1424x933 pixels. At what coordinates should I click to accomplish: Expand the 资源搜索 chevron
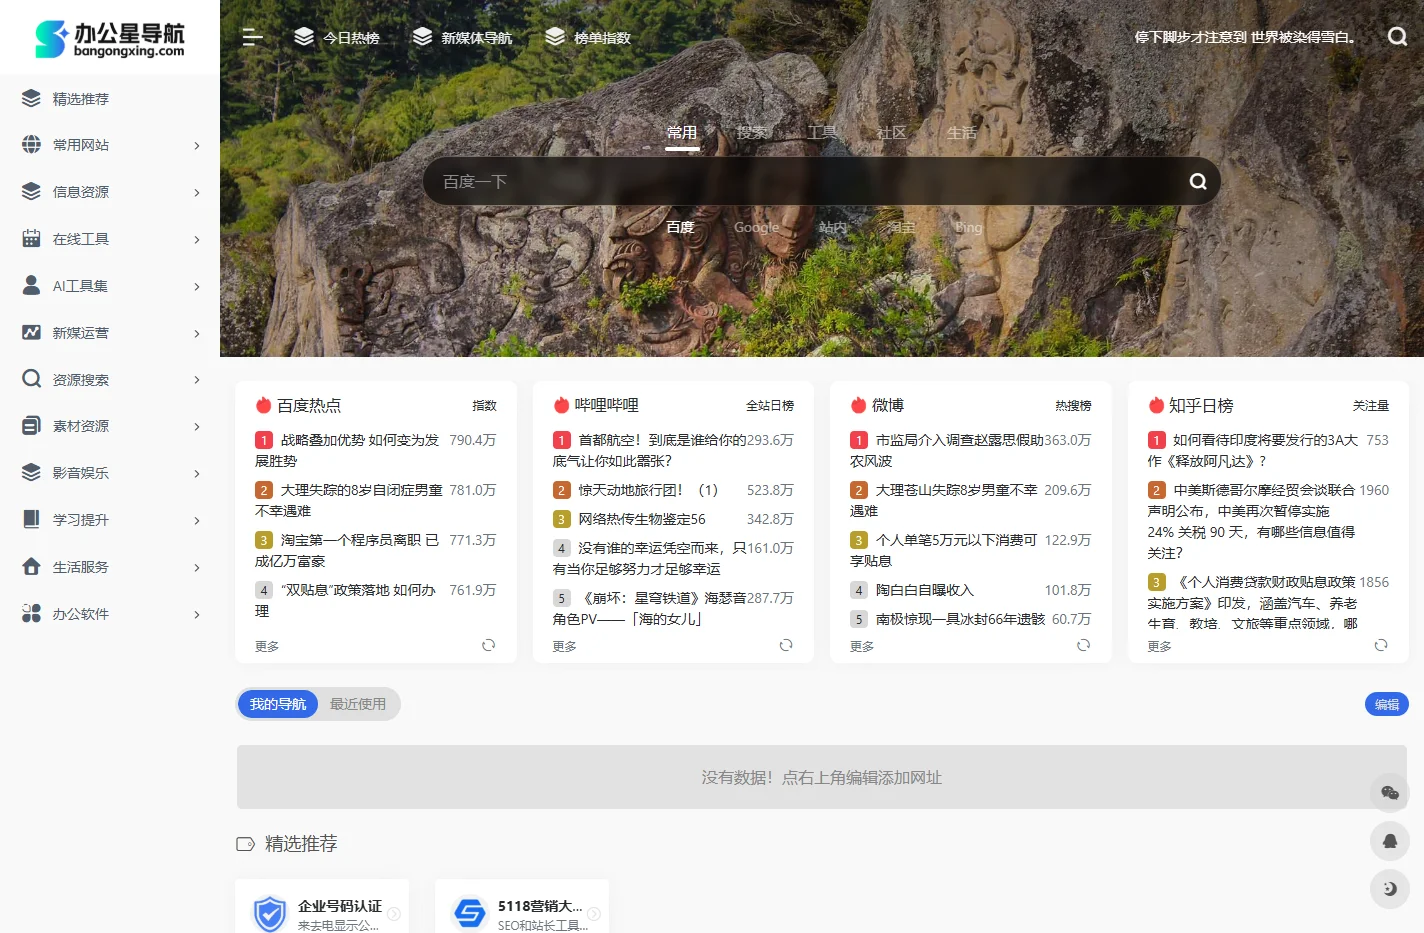196,379
